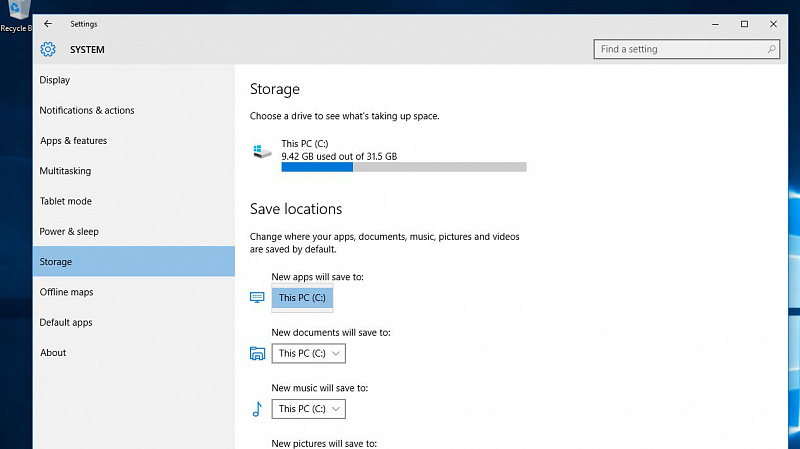
Task: Minimize the Settings window
Action: 715,24
